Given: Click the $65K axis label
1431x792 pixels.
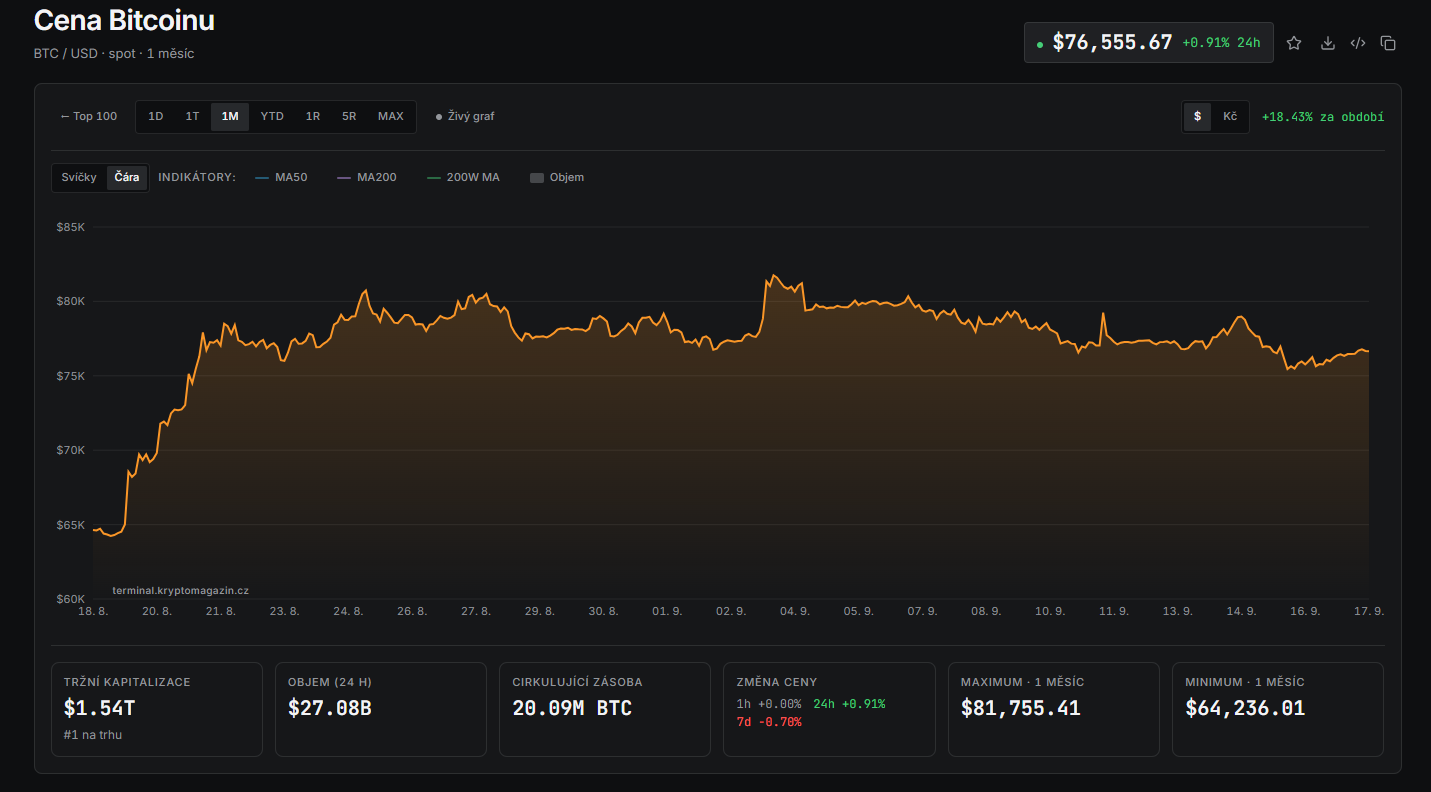Looking at the screenshot, I should [x=71, y=525].
